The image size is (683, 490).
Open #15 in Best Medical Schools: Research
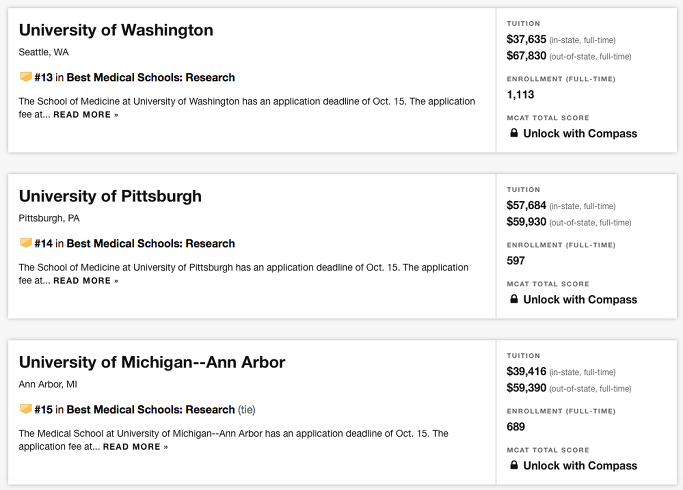tap(135, 409)
